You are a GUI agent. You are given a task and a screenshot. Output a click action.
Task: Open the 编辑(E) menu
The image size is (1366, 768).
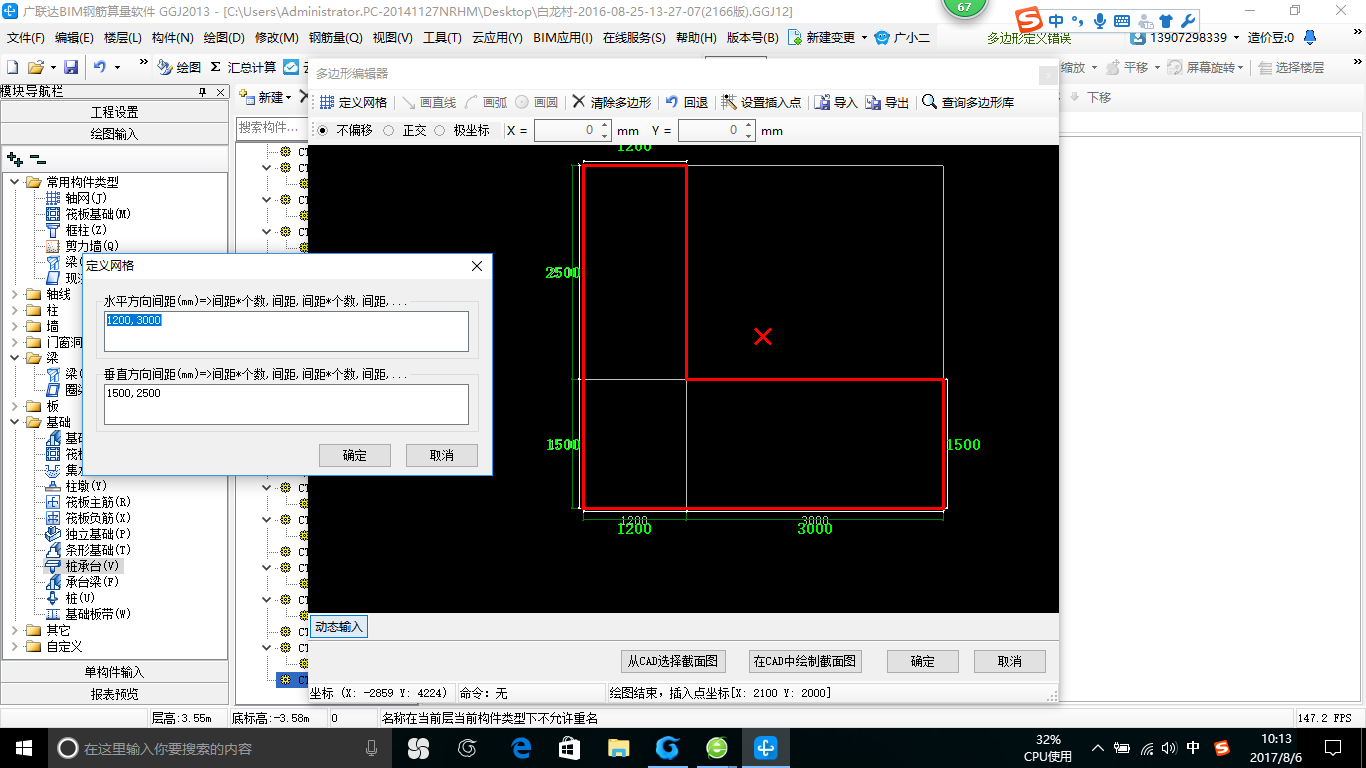point(74,38)
